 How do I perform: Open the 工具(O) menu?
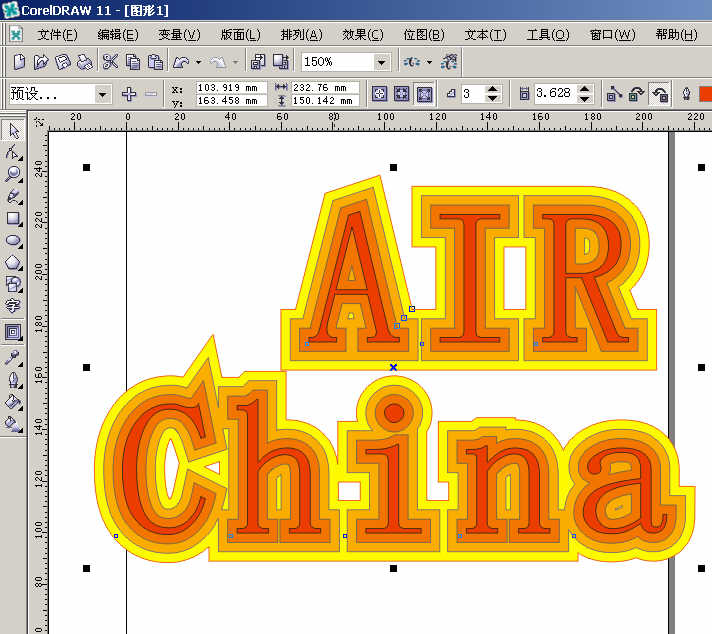pyautogui.click(x=547, y=35)
